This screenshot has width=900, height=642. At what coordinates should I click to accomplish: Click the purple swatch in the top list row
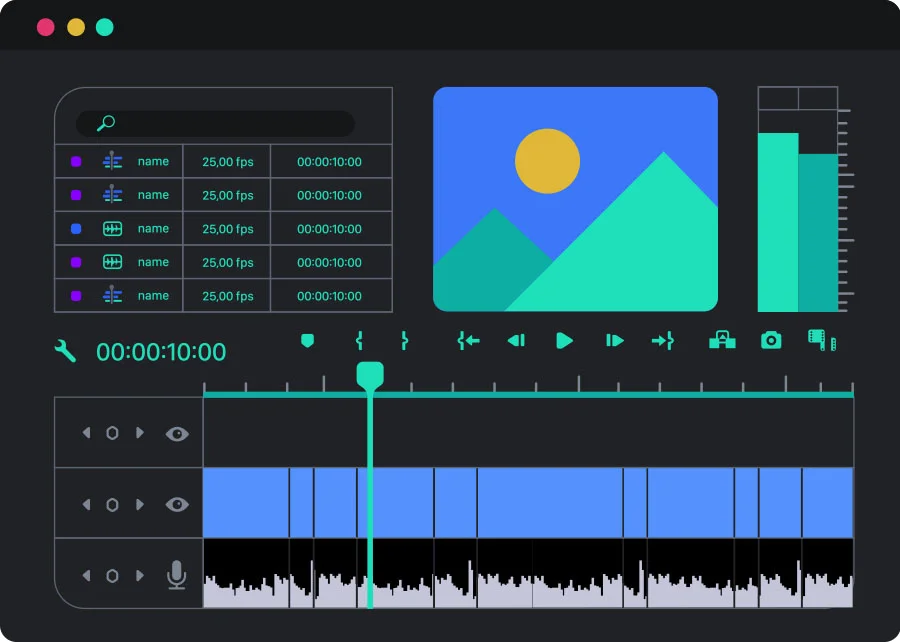click(x=76, y=162)
